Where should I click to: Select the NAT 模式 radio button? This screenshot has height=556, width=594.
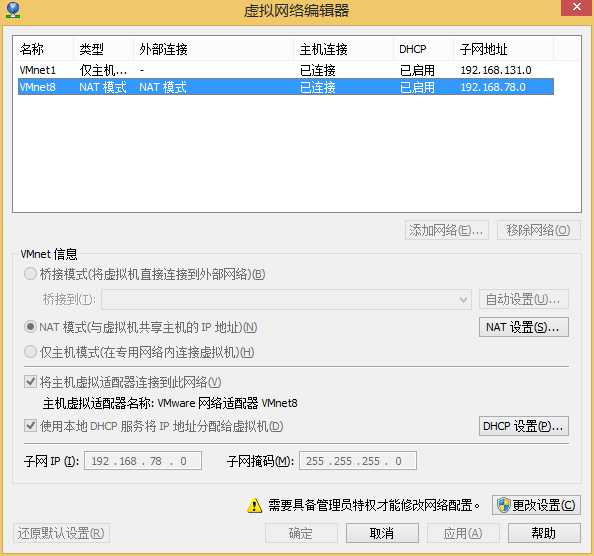point(30,327)
